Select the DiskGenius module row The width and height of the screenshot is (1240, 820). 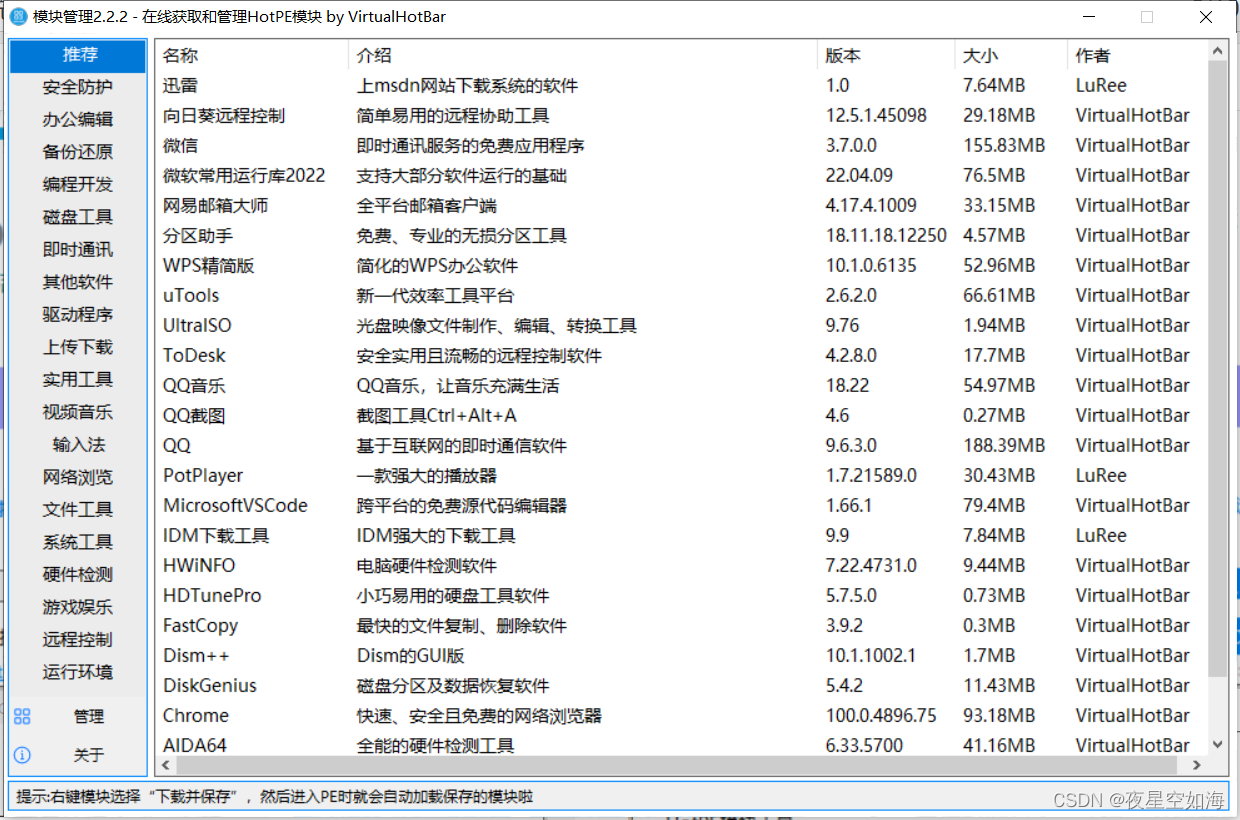tap(681, 685)
